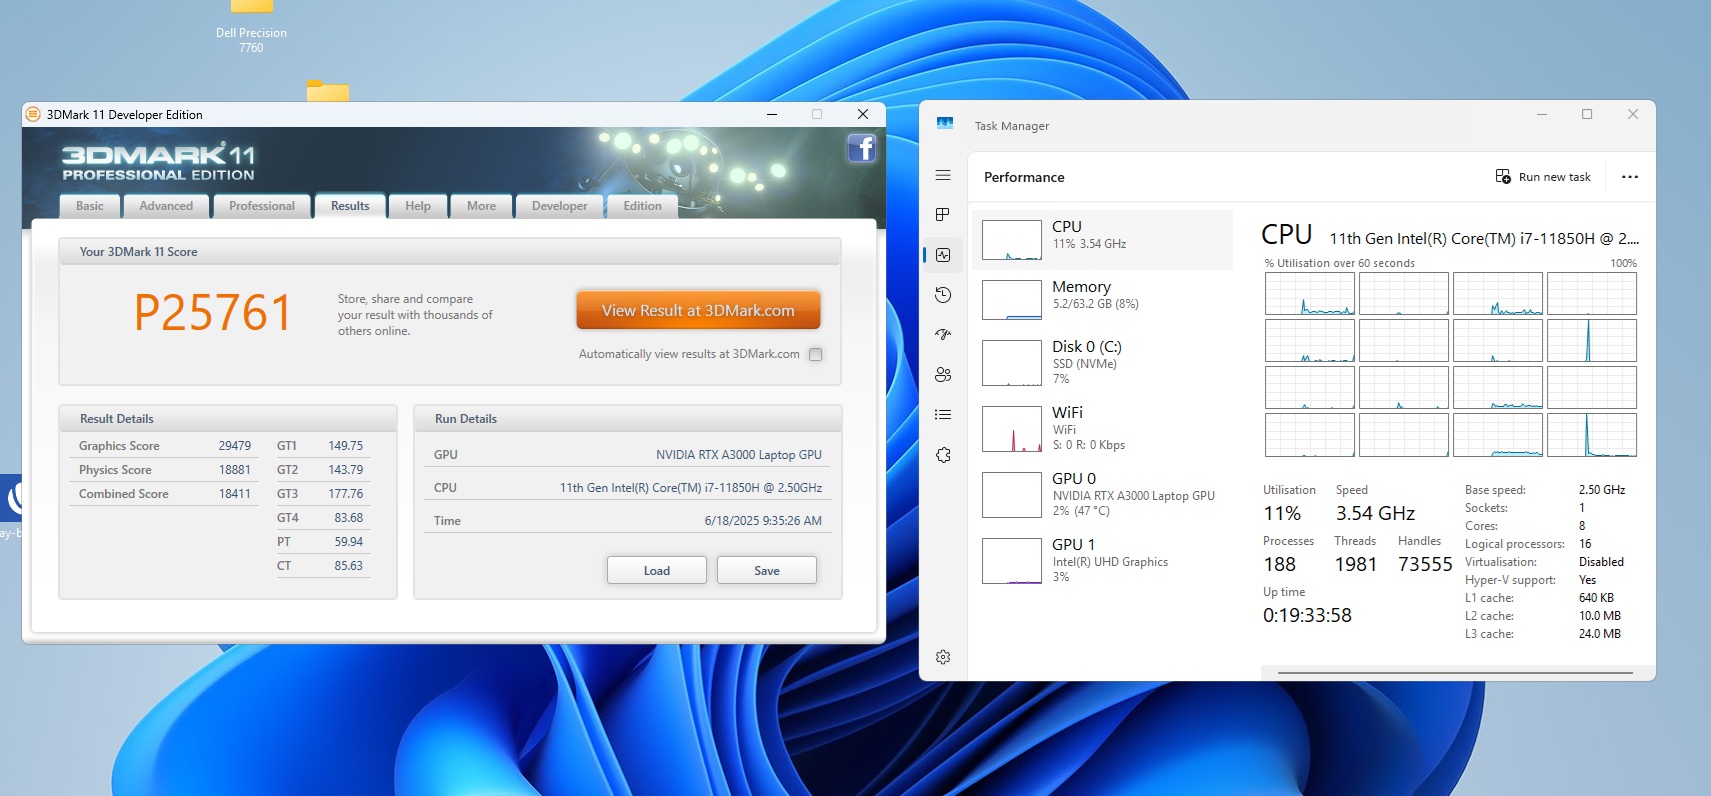Enable automatically view results at 3DMark.com
Viewport: 1711px width, 796px height.
(x=816, y=354)
